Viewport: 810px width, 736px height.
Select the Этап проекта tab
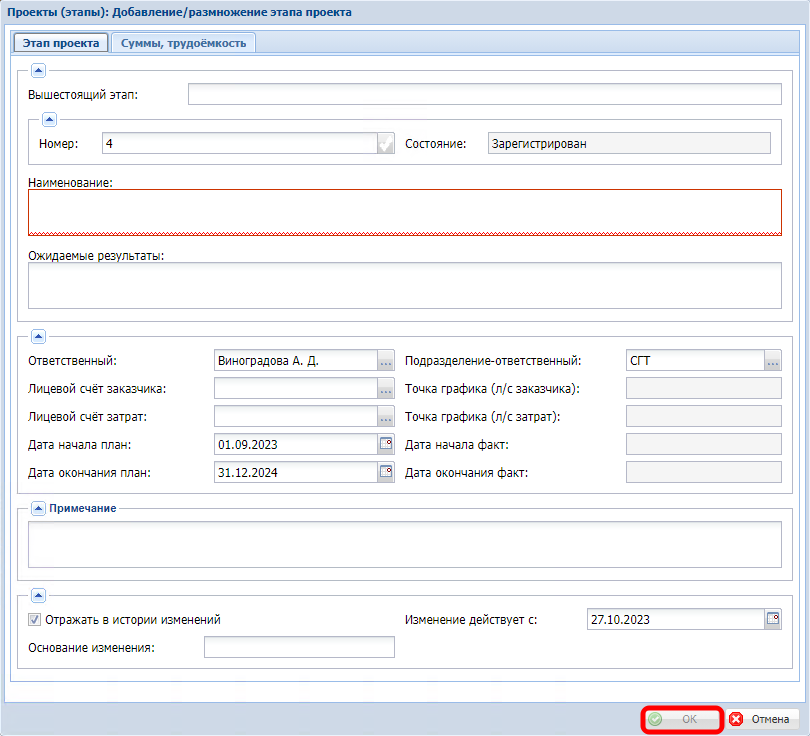[61, 43]
